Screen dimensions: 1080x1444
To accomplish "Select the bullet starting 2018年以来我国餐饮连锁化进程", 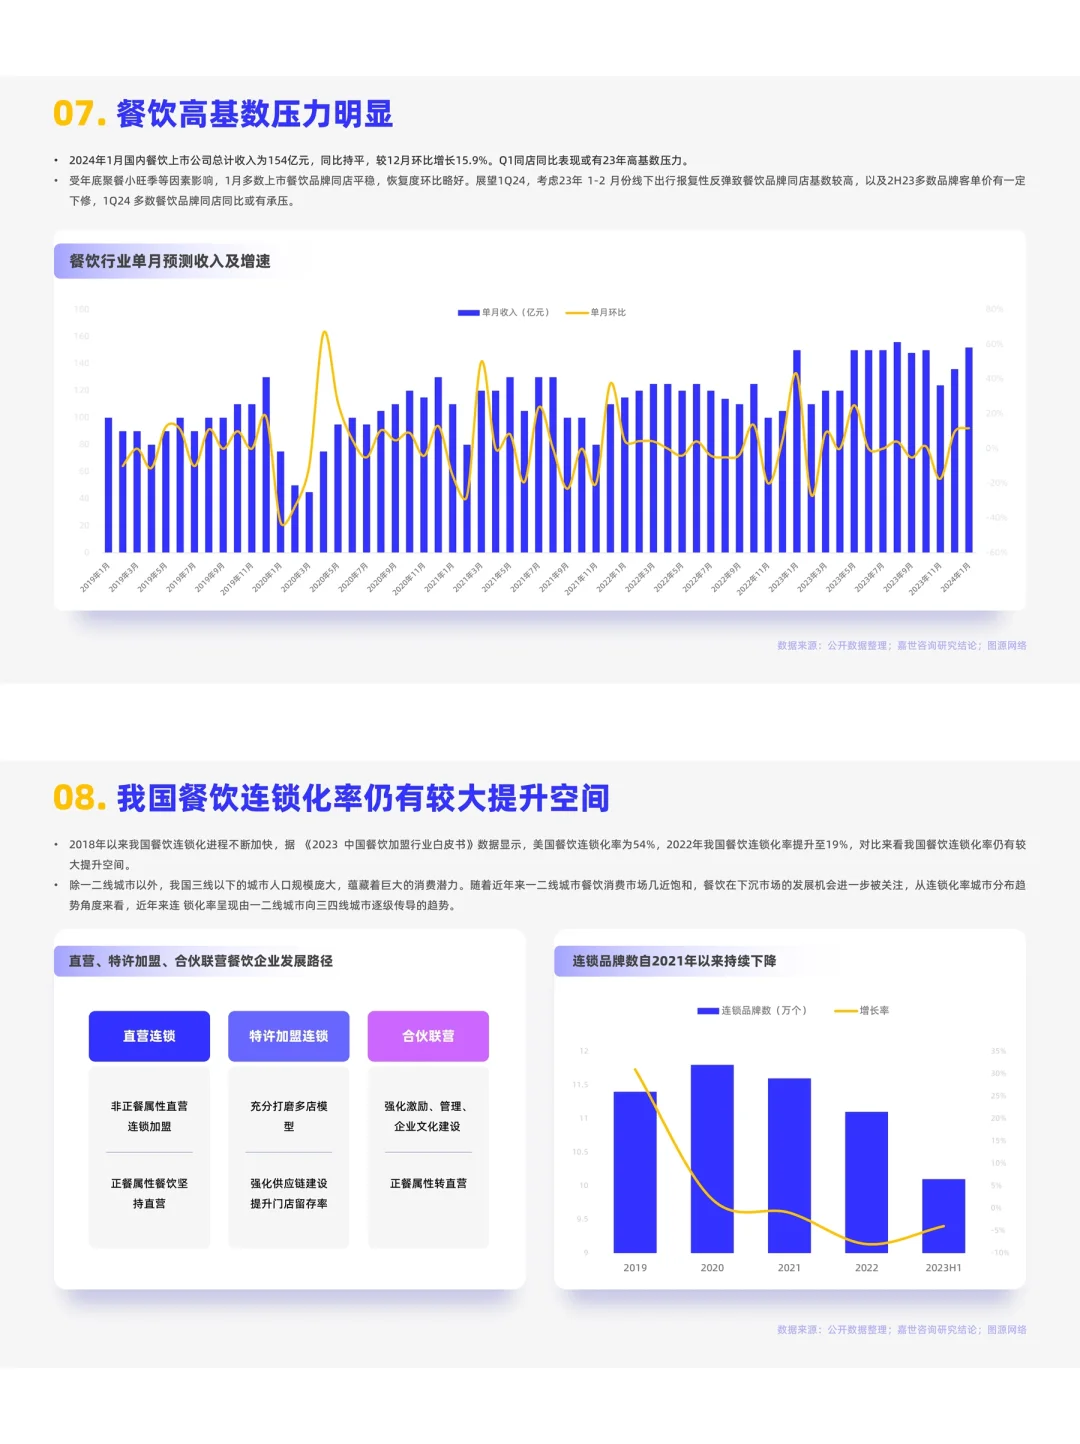I will coord(547,854).
